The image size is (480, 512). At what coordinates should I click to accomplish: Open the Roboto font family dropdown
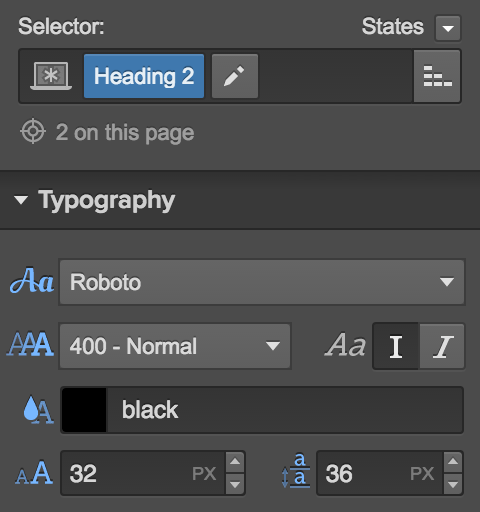click(262, 282)
